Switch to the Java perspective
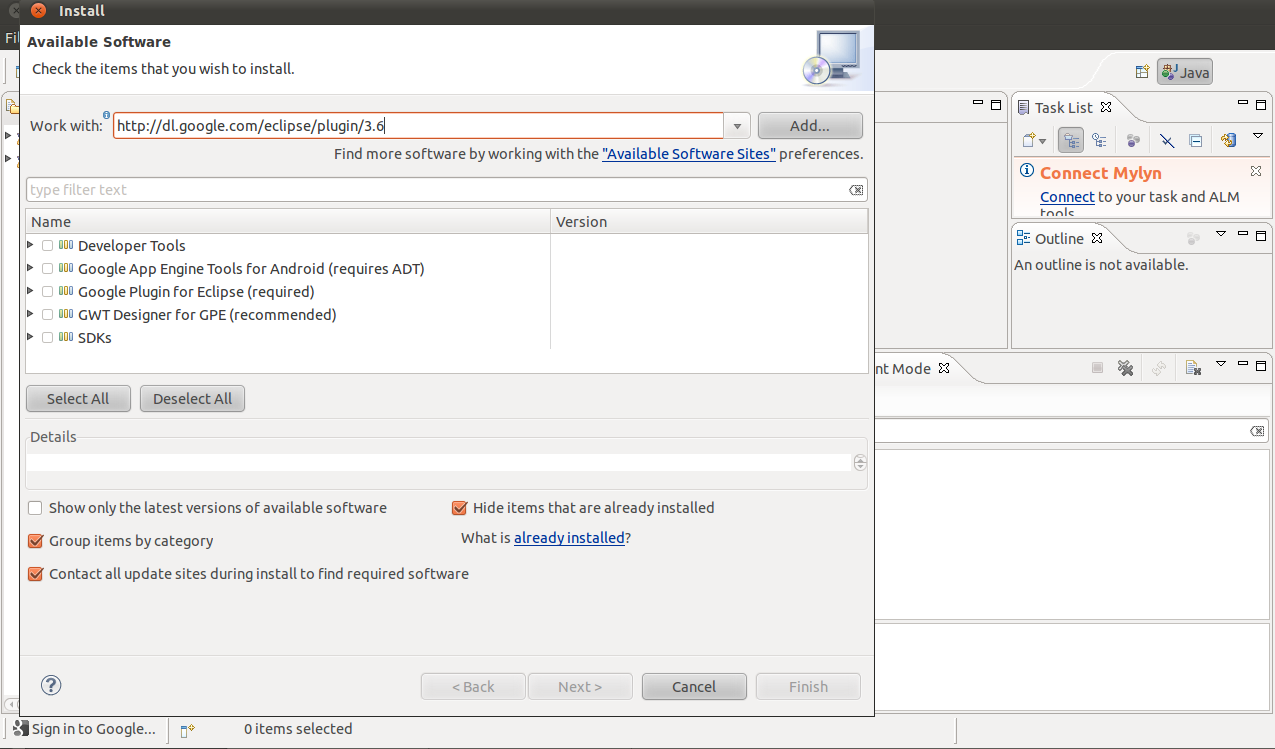The image size is (1275, 749). (x=1185, y=72)
